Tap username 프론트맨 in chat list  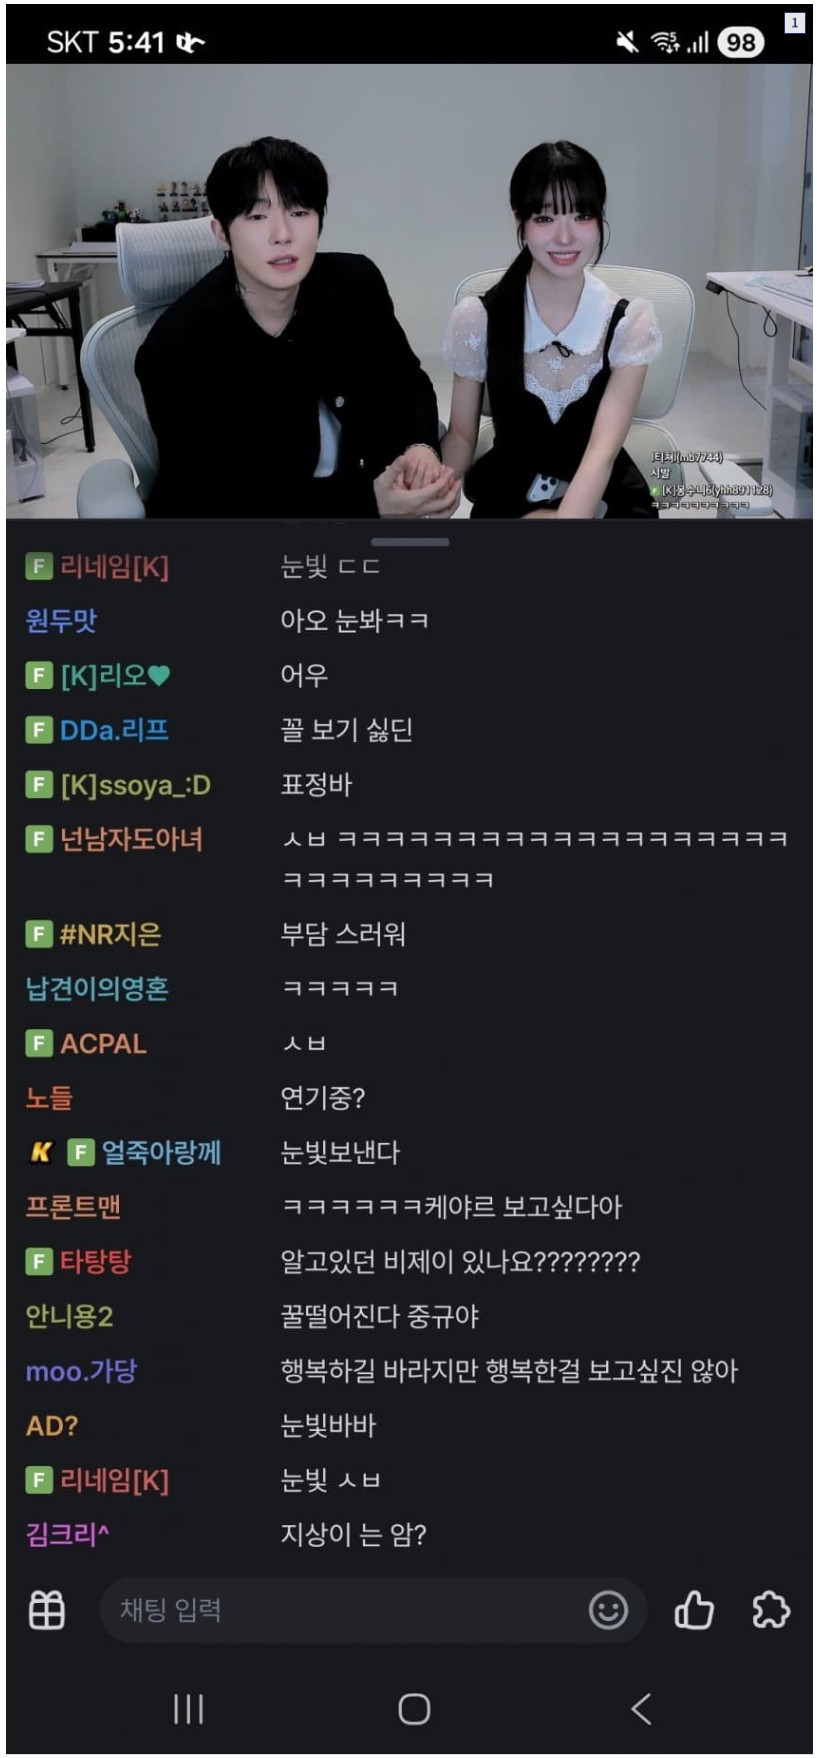(x=73, y=1207)
